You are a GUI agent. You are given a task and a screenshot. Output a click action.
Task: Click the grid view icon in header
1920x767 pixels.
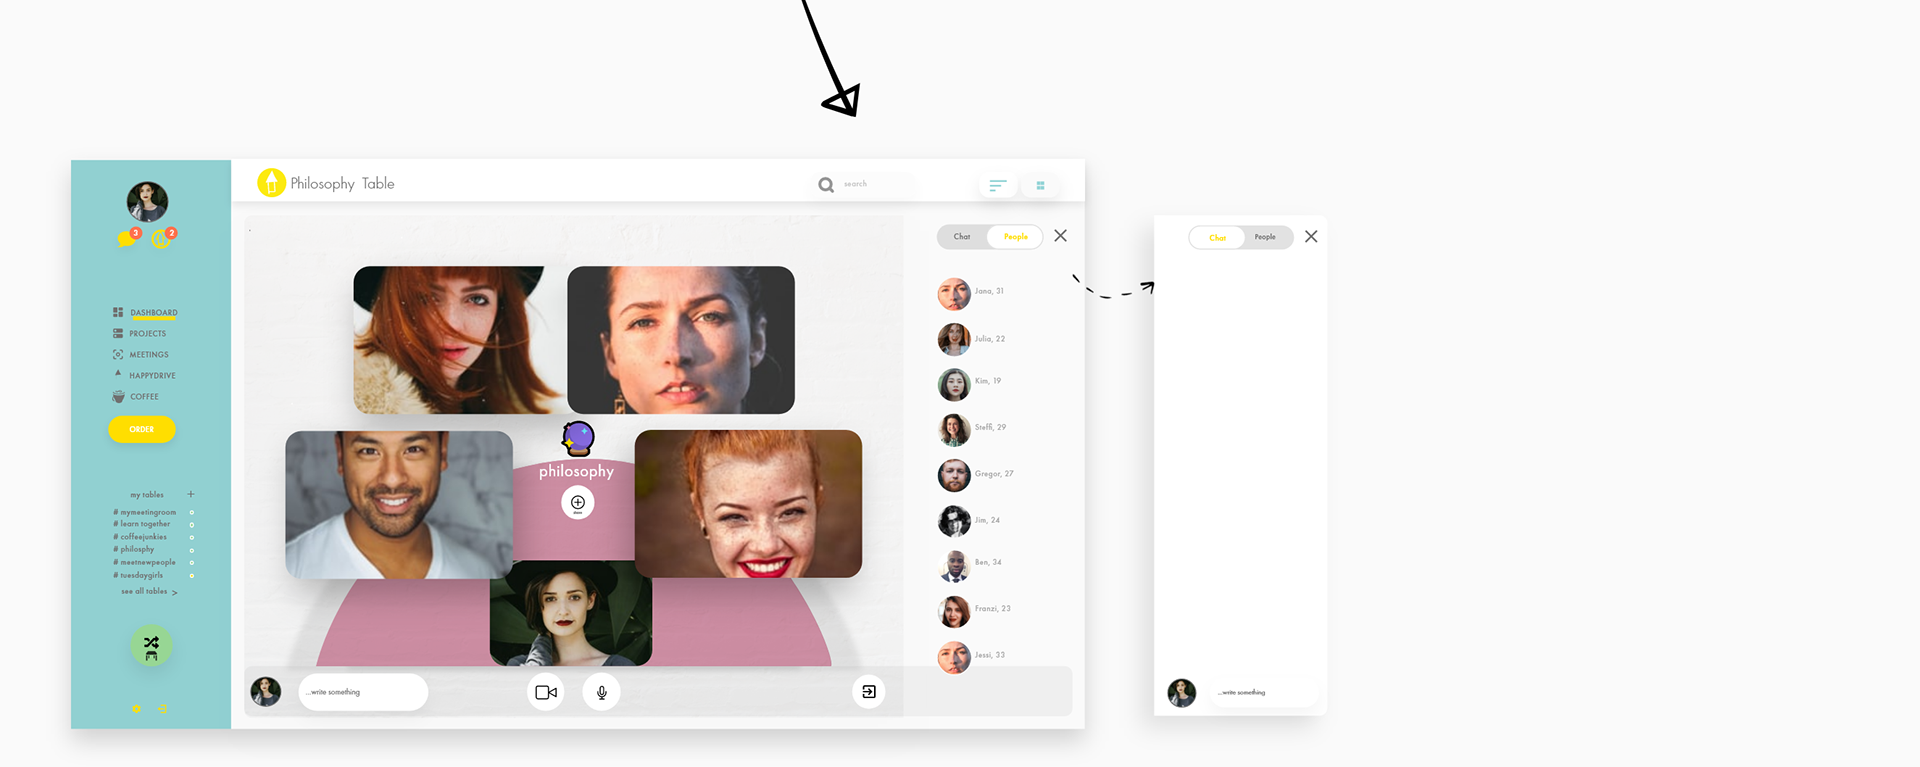point(1040,185)
